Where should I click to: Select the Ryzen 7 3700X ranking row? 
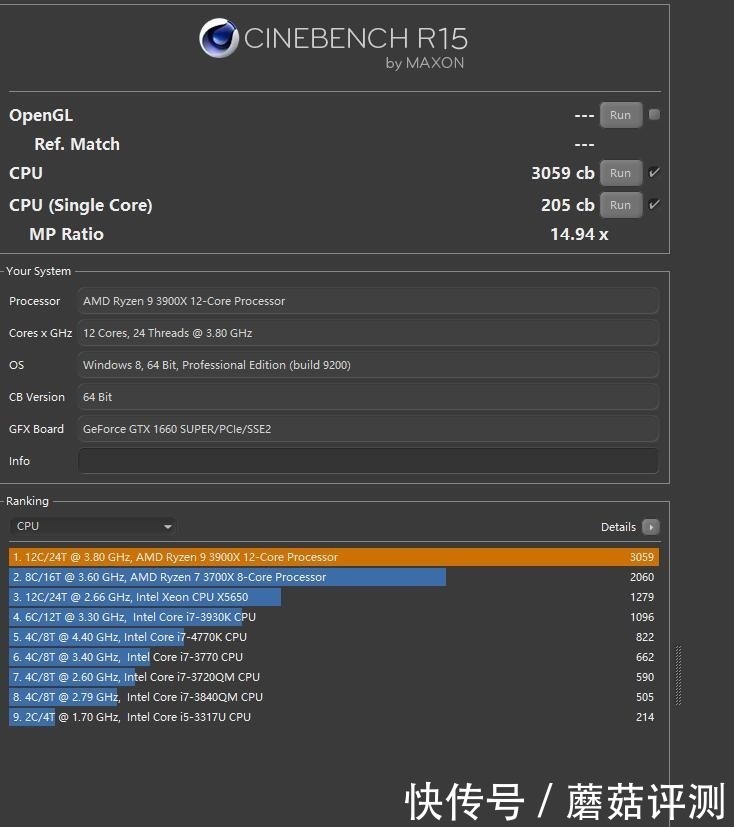pos(333,577)
